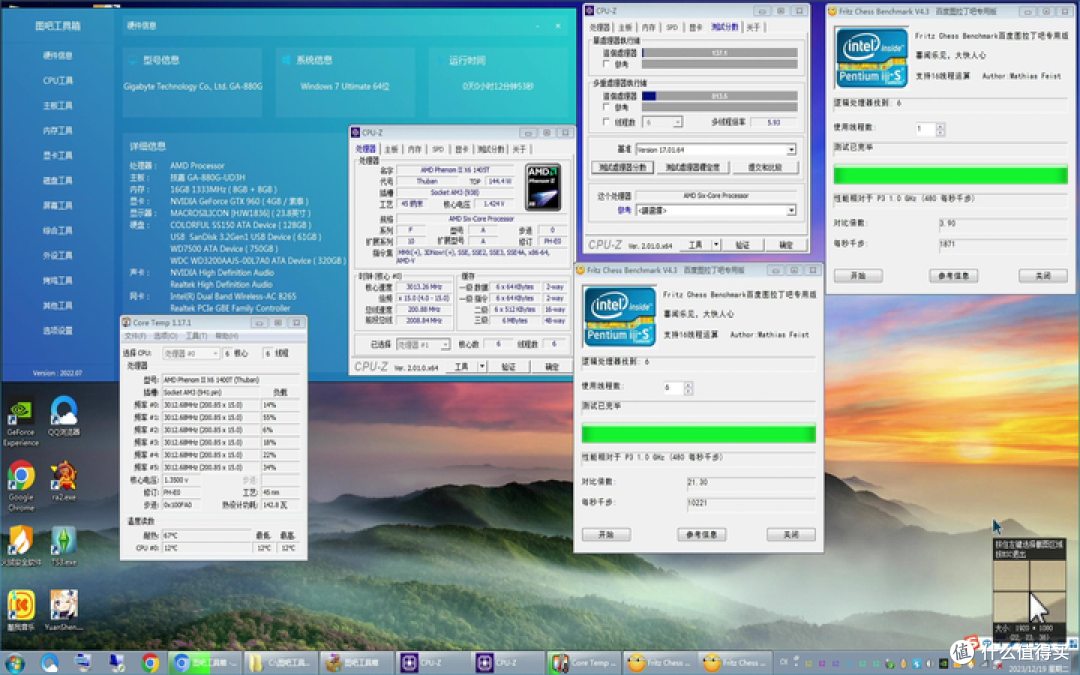The image size is (1080, 675).
Task: Click the 核心速度 3013.26 MHz field
Action: point(424,287)
